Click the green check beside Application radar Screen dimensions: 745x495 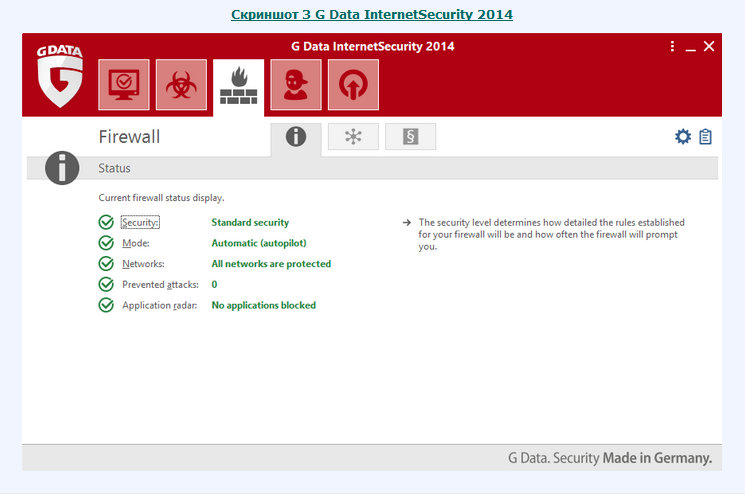pyautogui.click(x=106, y=305)
